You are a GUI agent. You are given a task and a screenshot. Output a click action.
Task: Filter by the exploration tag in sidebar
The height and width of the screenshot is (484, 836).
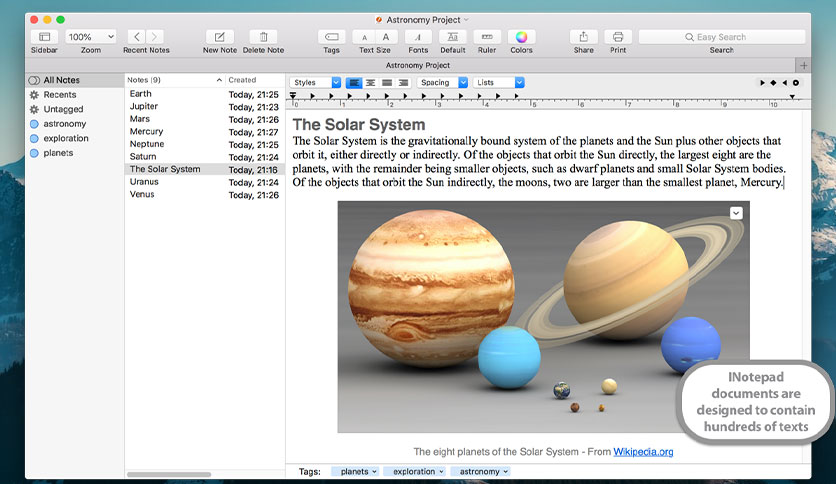[x=75, y=138]
